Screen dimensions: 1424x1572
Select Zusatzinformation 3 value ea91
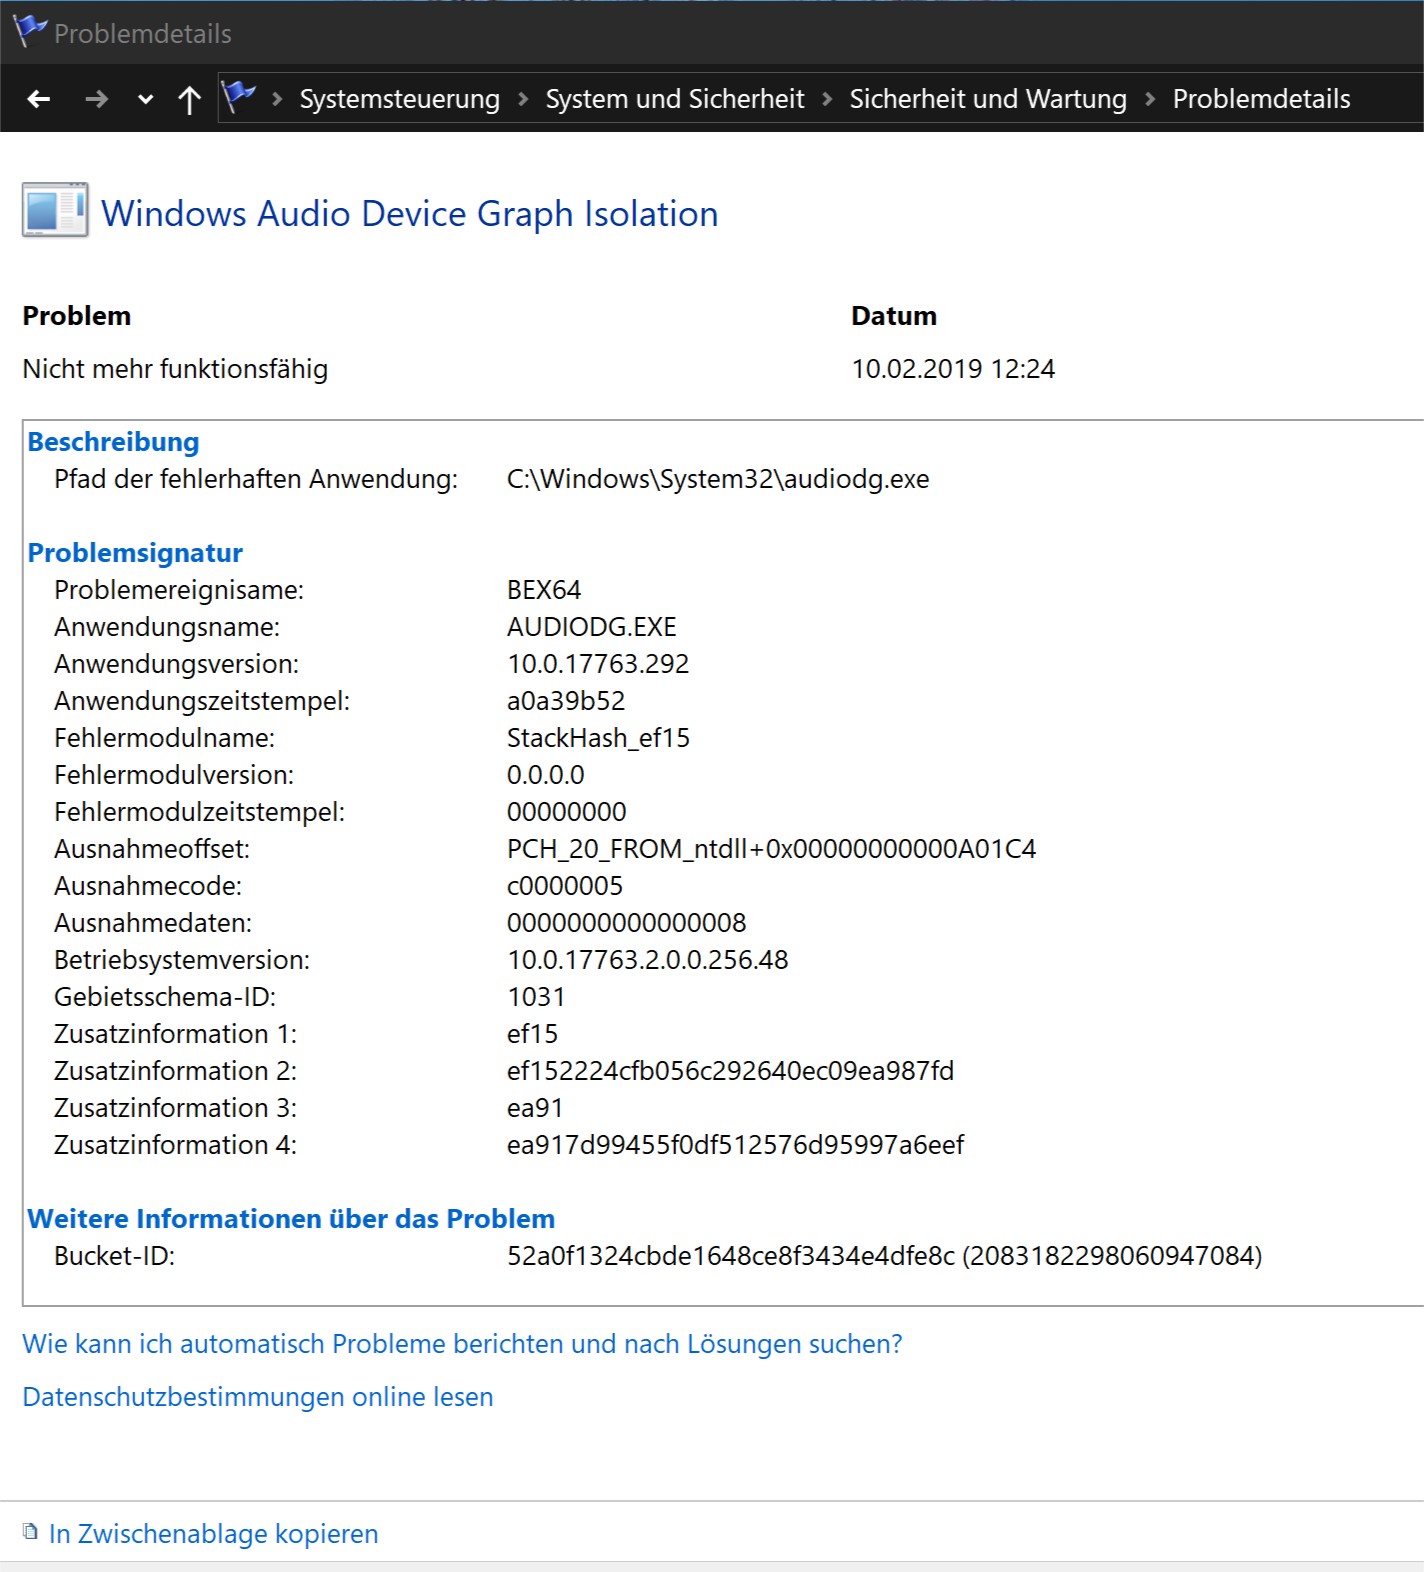[535, 1108]
